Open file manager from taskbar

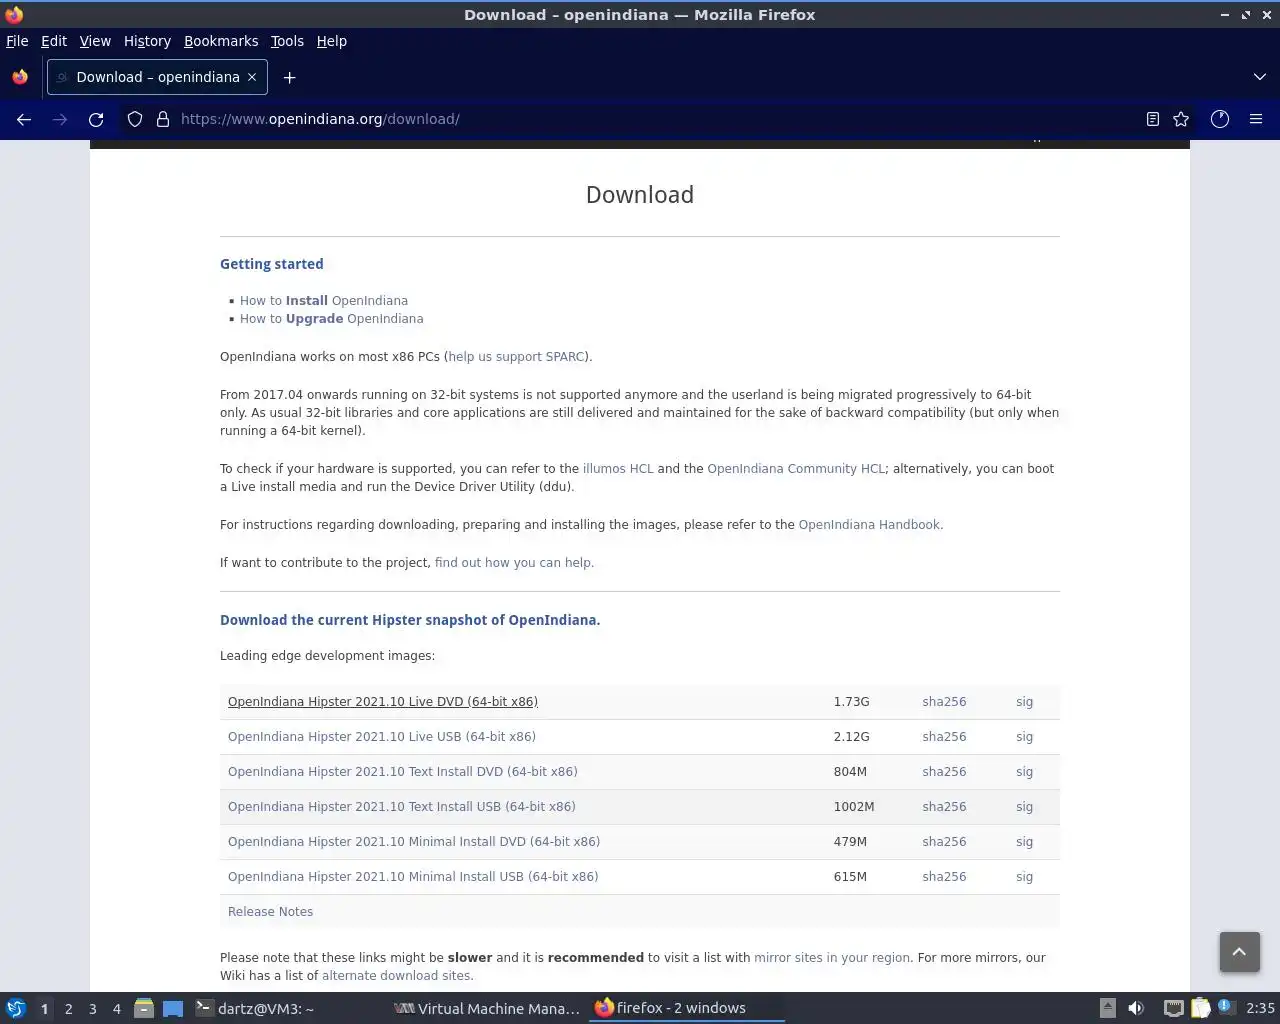click(144, 1008)
